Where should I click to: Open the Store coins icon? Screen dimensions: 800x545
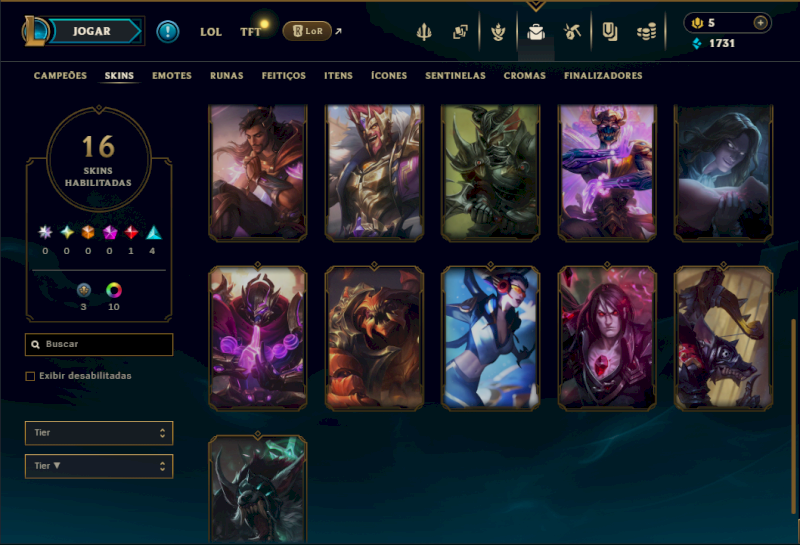click(x=646, y=33)
